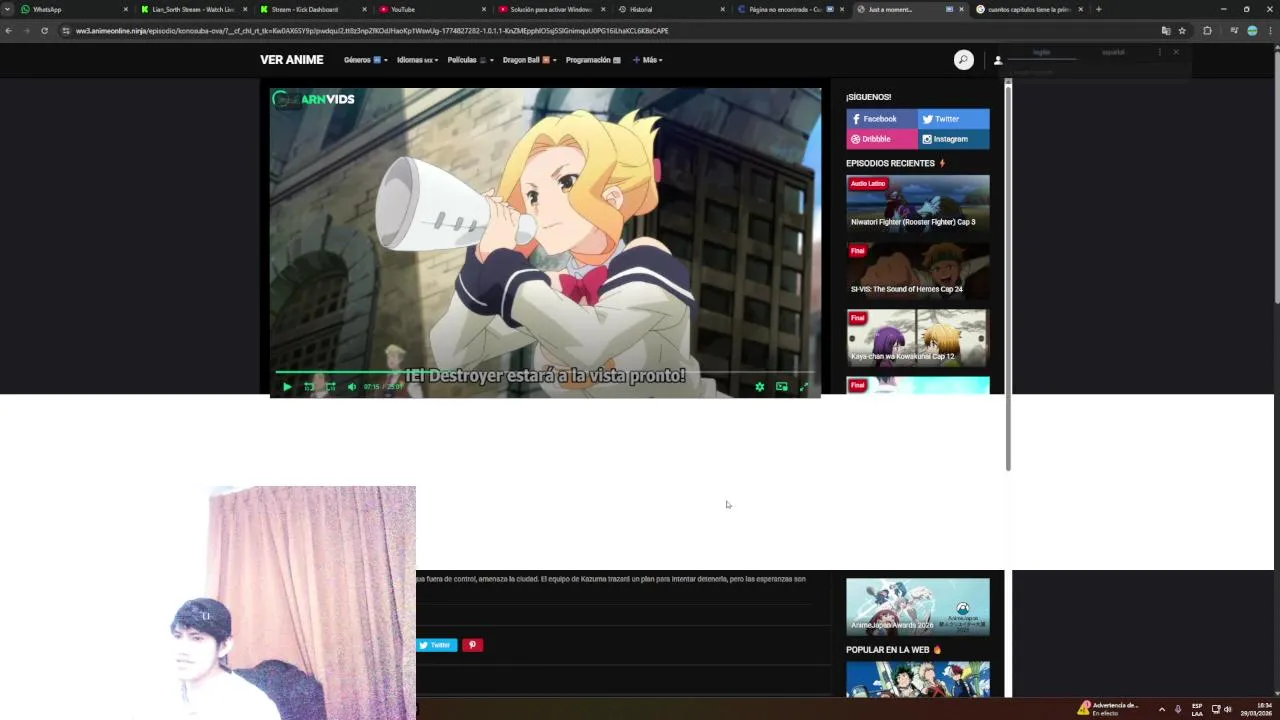Open the browser profile avatar
This screenshot has height=720, width=1280.
tap(1252, 30)
